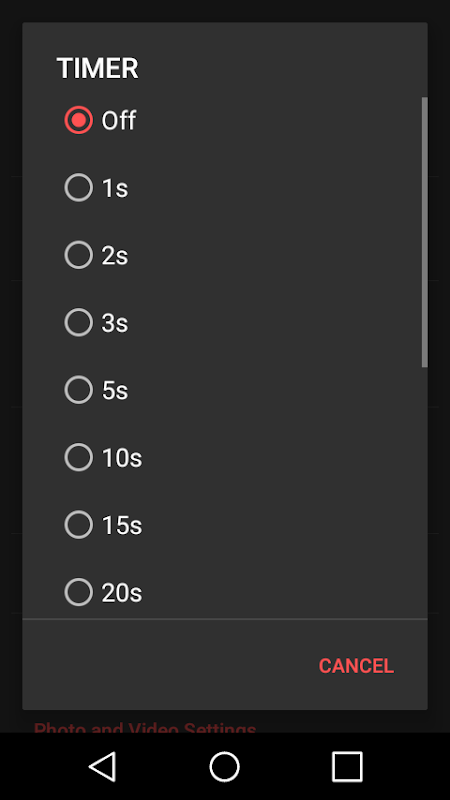
Task: Choose the 15s radio button circle
Action: click(x=79, y=524)
